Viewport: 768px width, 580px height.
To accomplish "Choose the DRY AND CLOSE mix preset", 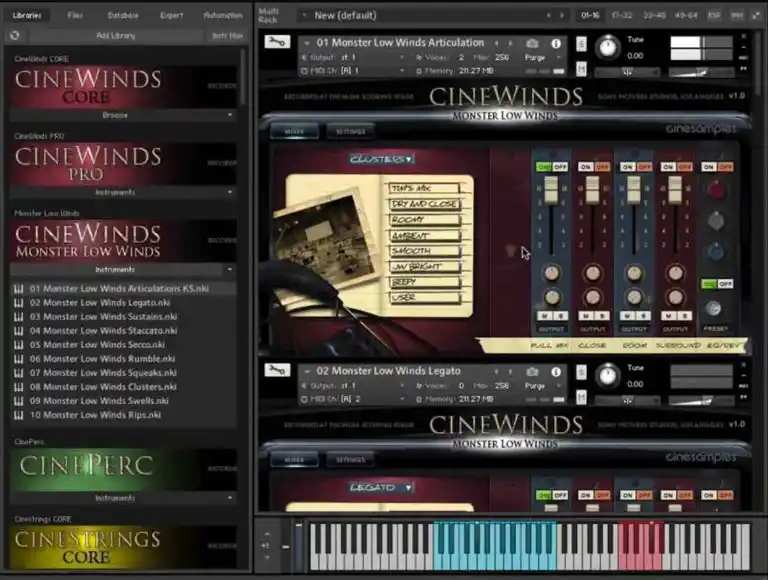I will coord(424,204).
